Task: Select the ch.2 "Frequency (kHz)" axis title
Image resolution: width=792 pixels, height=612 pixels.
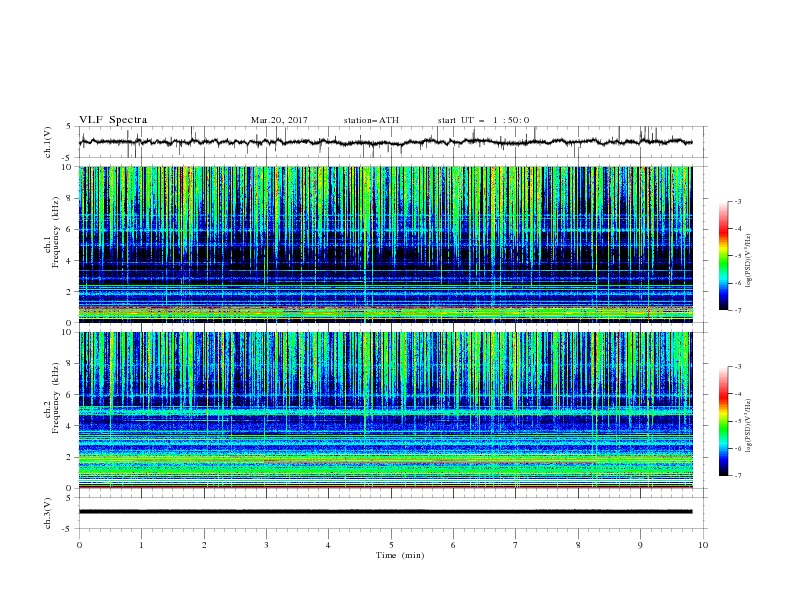Action: click(56, 398)
